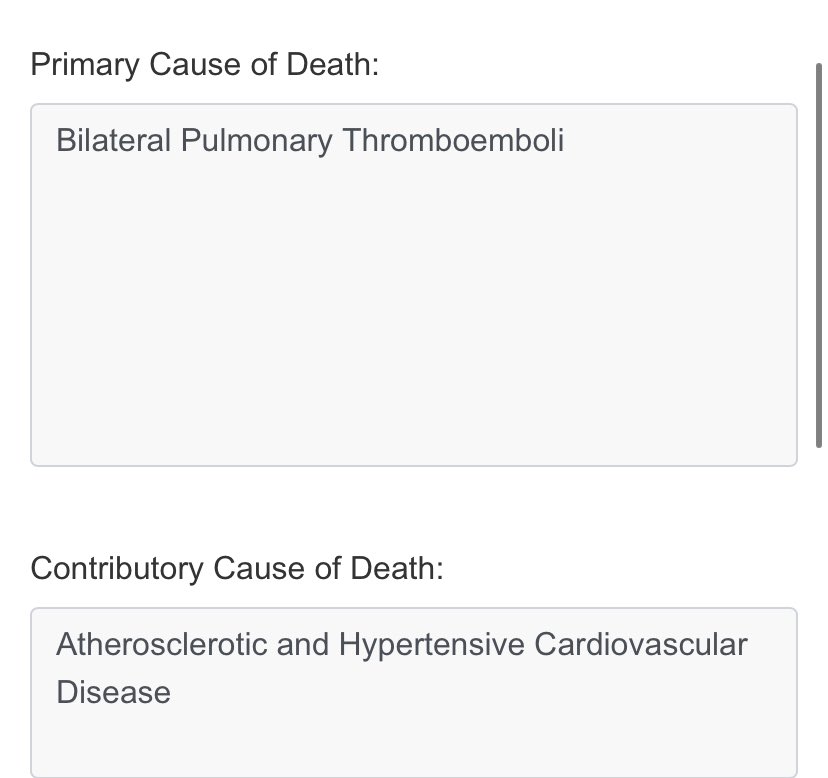The height and width of the screenshot is (778, 828).
Task: Place cursor on the word 'Pulmonary'
Action: (x=257, y=142)
